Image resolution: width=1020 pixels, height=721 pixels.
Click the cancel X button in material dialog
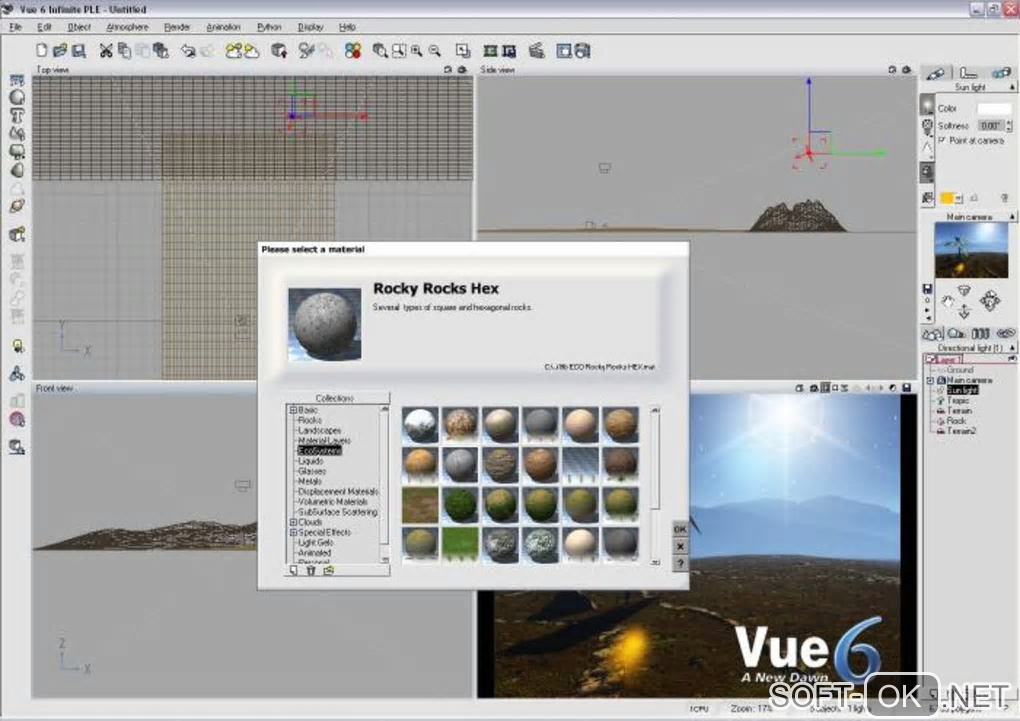click(680, 547)
